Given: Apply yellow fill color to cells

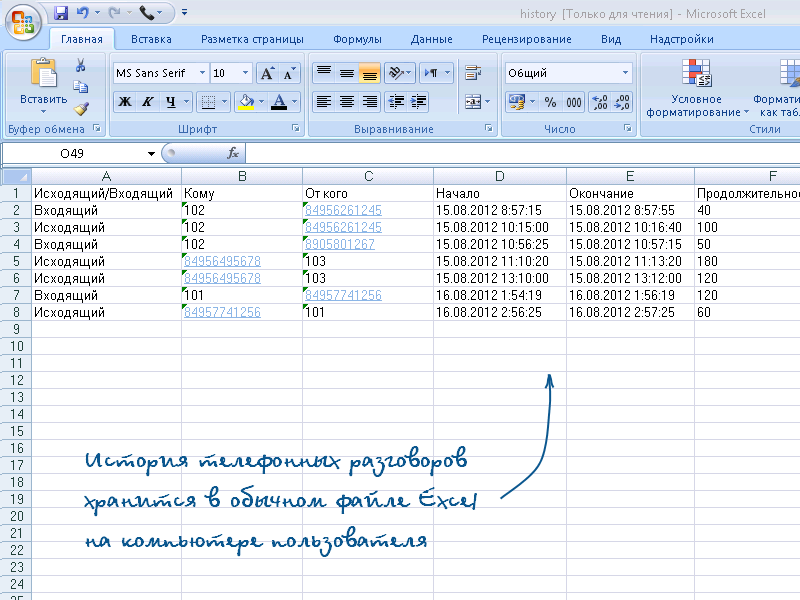Looking at the screenshot, I should pos(246,102).
